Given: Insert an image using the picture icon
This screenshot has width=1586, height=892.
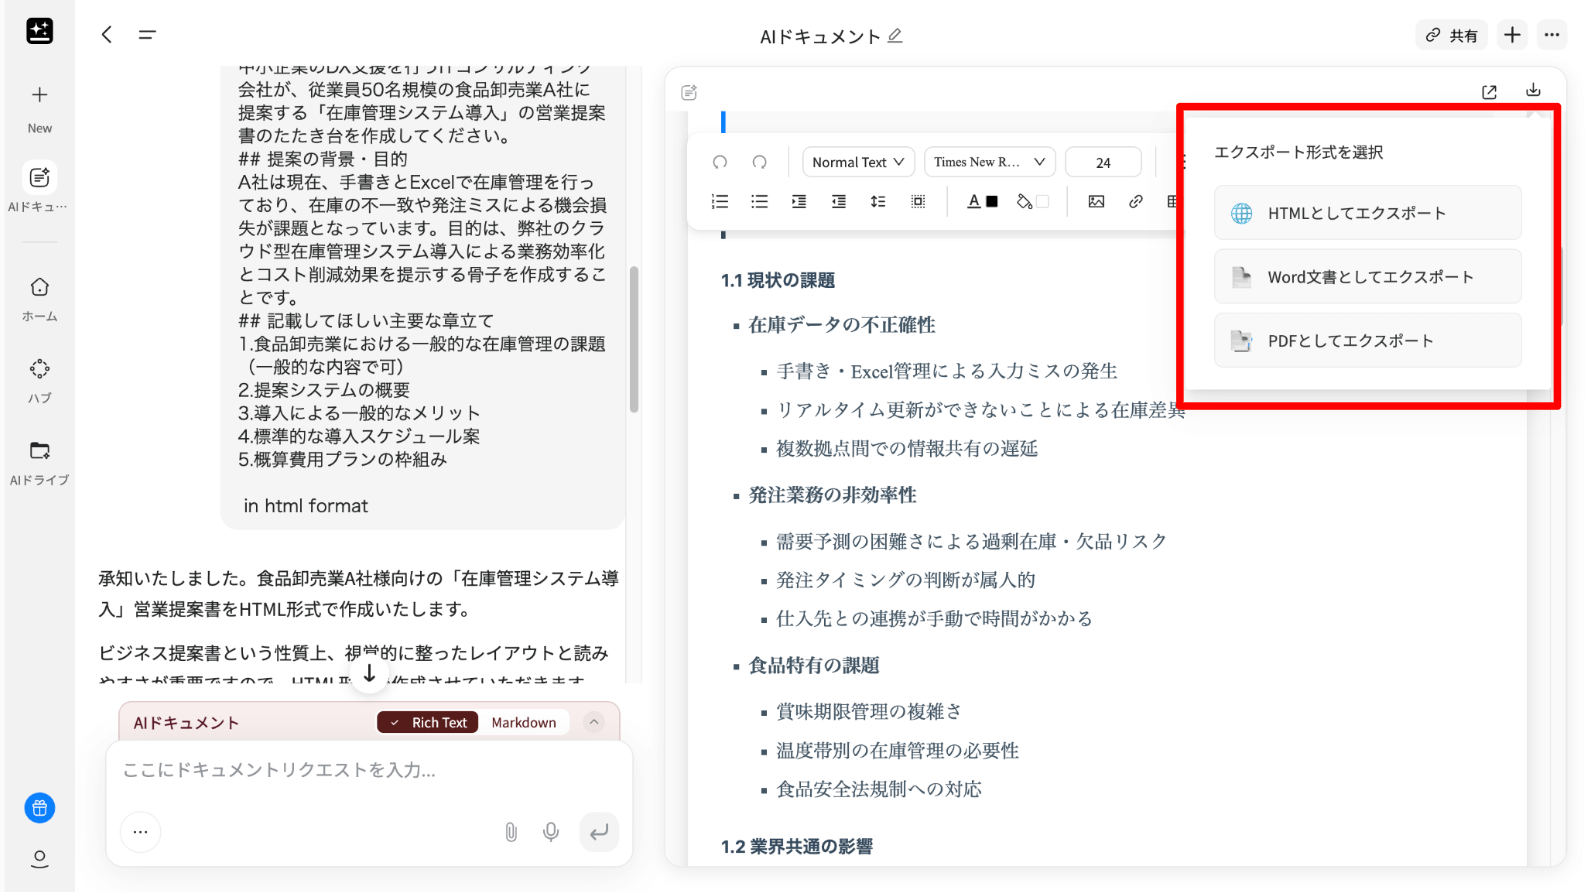Looking at the screenshot, I should pyautogui.click(x=1096, y=202).
